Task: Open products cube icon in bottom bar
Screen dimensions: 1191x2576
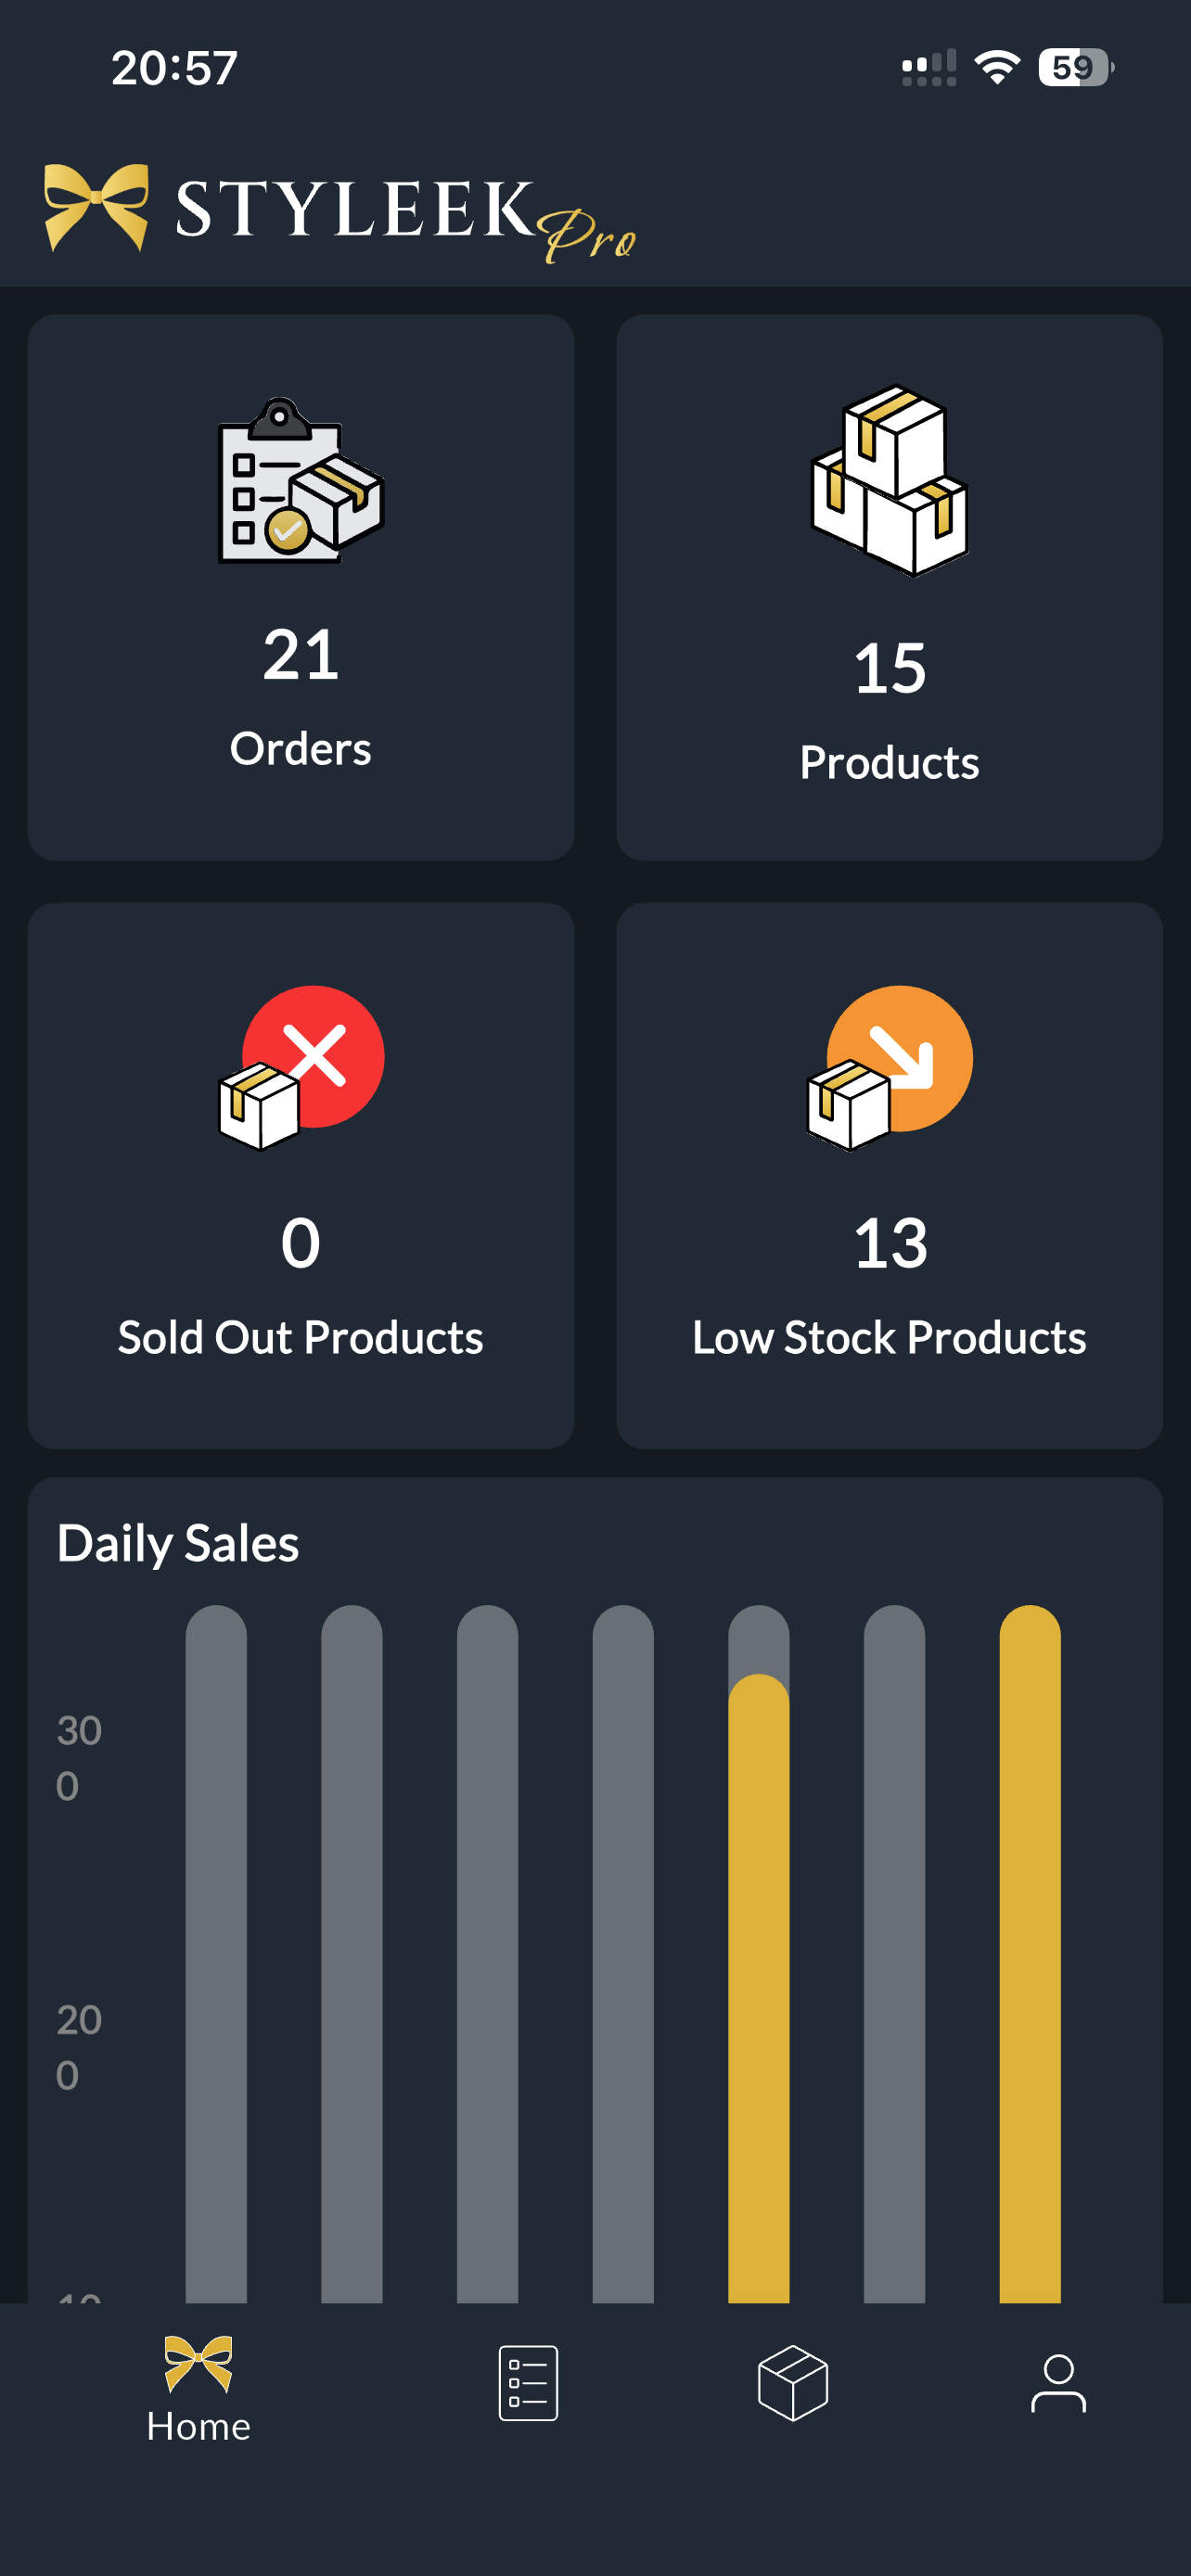Action: tap(793, 2383)
